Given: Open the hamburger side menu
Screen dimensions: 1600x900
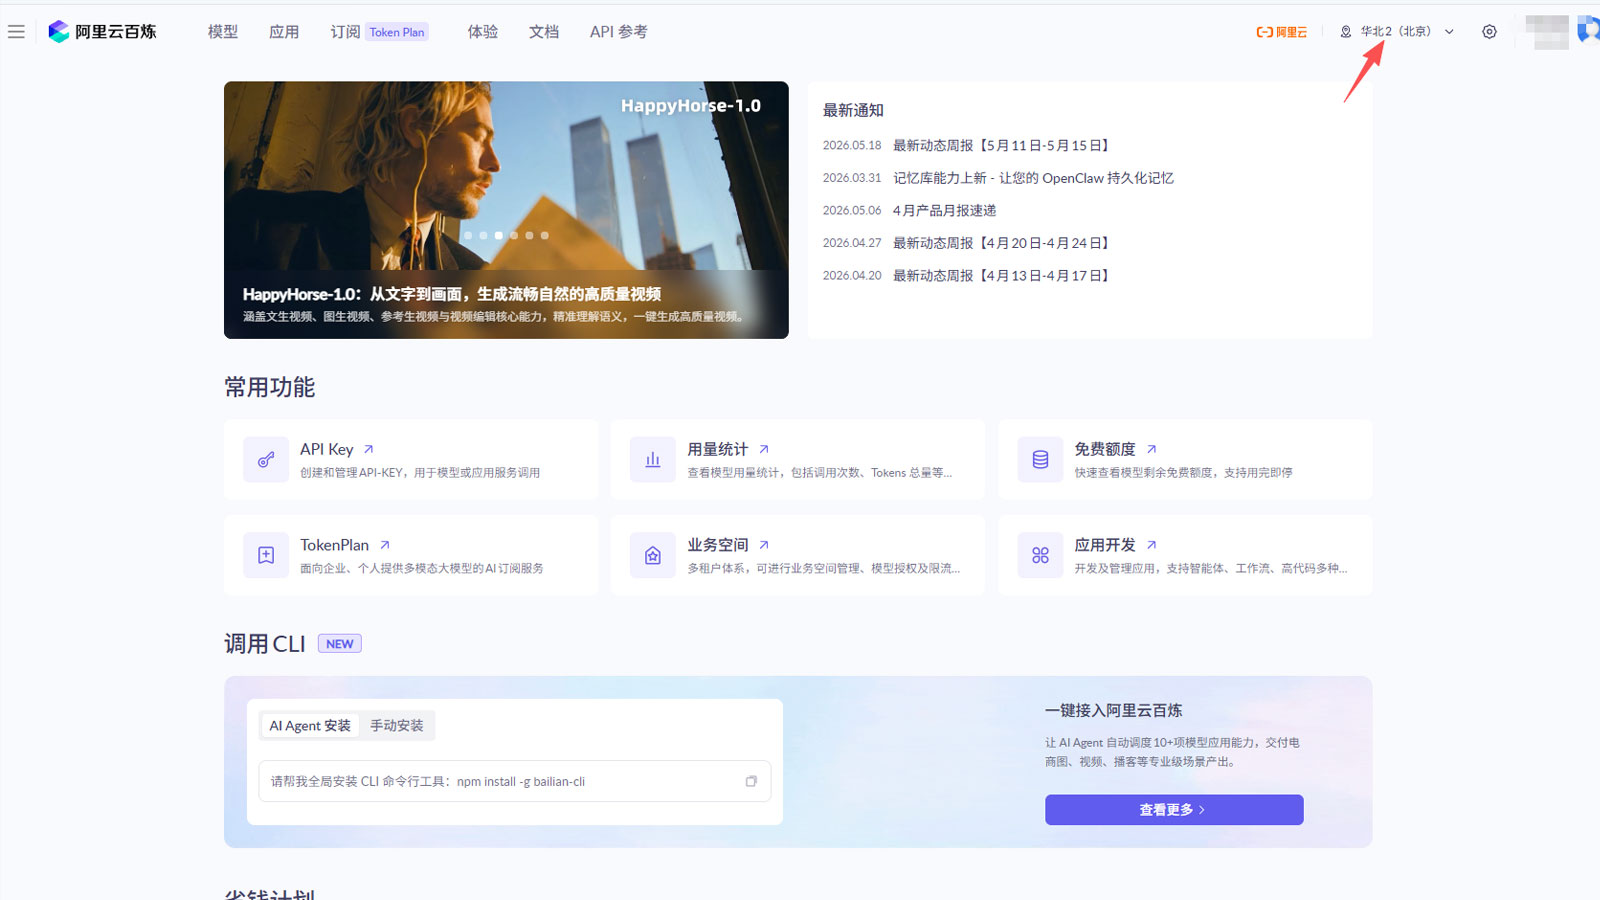Looking at the screenshot, I should click(16, 32).
